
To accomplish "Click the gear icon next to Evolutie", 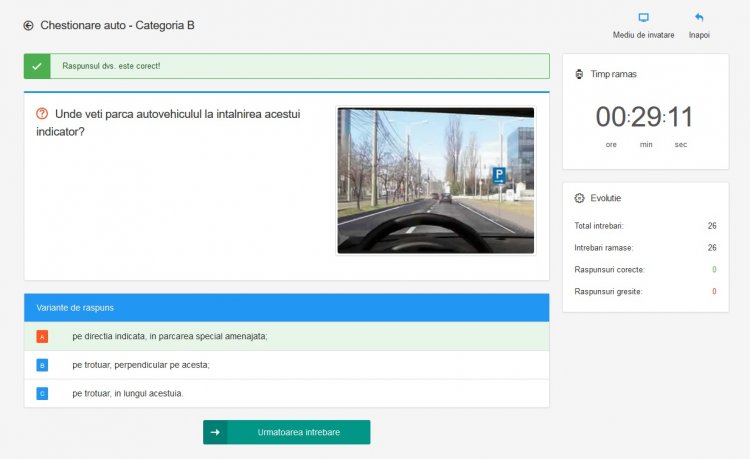I will pyautogui.click(x=579, y=198).
